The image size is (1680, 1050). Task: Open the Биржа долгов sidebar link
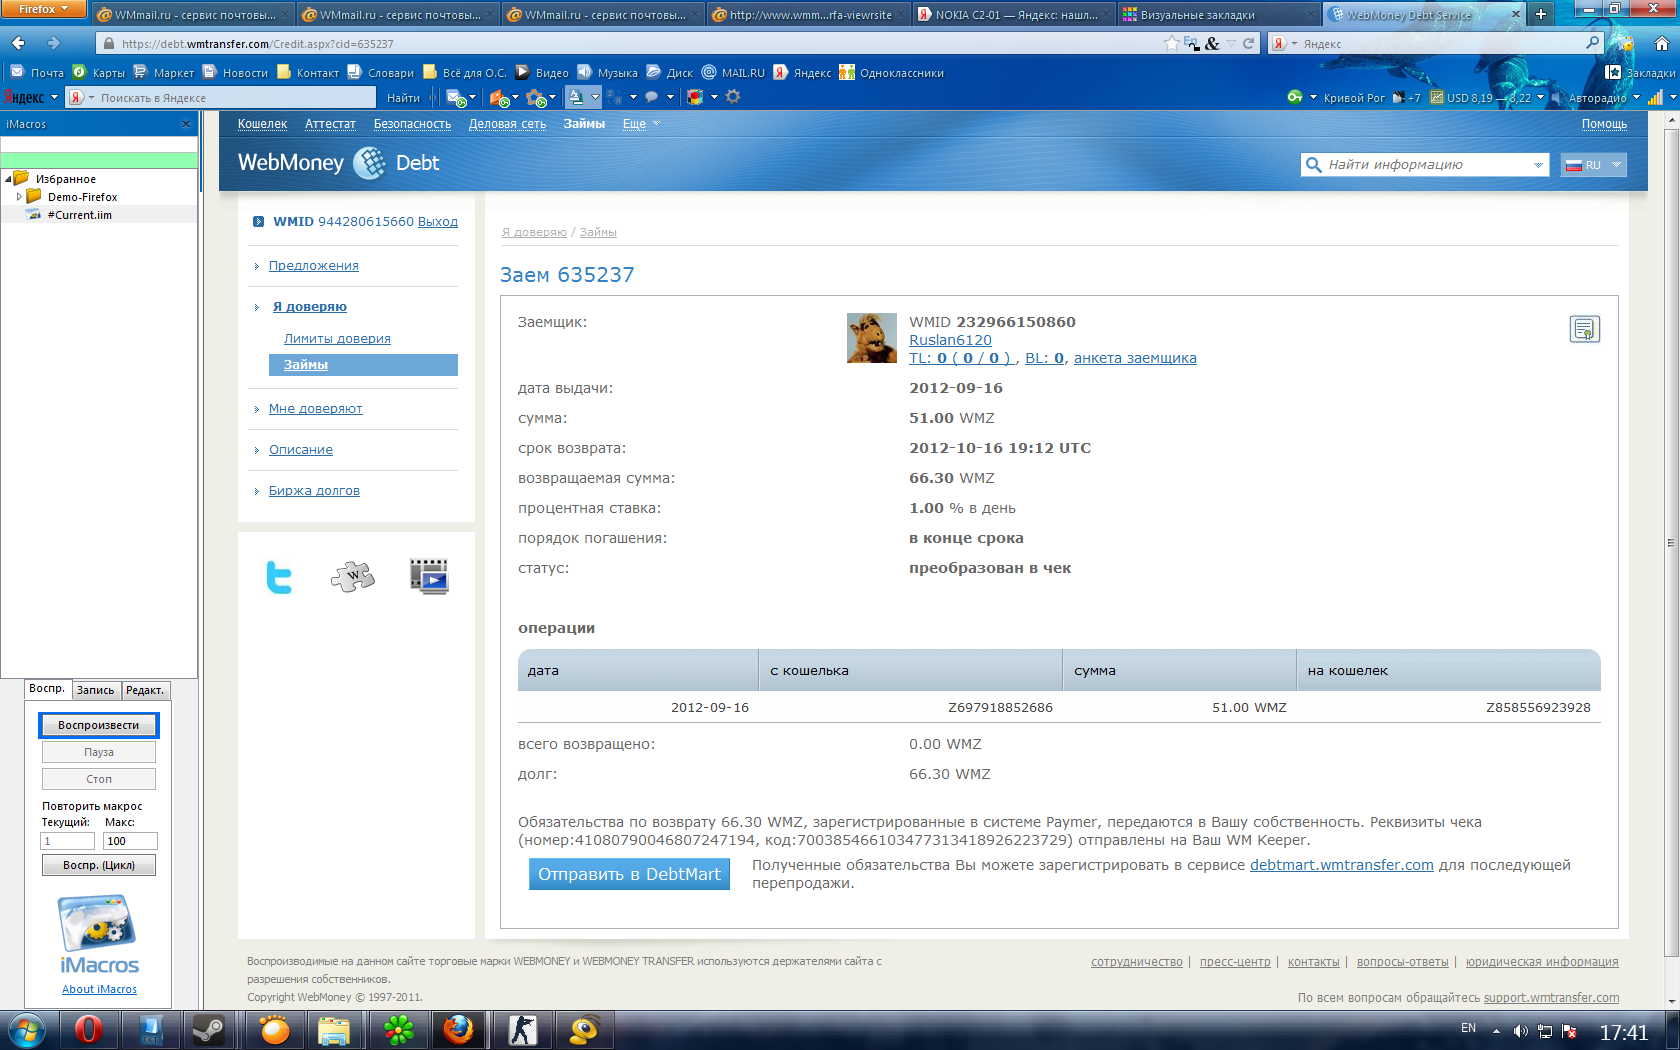tap(314, 491)
